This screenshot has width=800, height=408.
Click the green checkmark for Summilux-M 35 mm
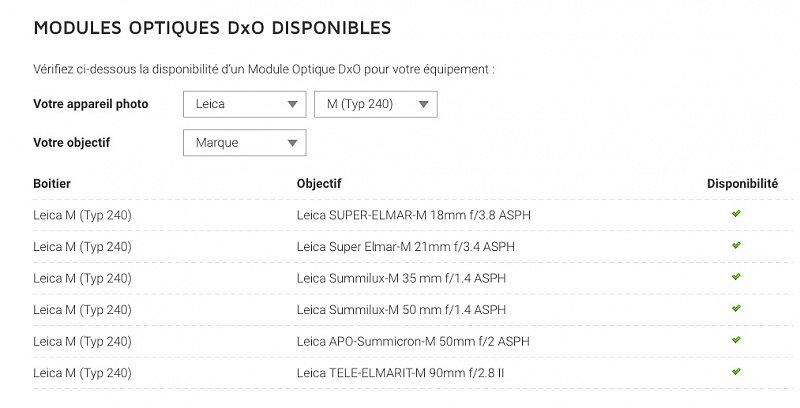point(736,277)
